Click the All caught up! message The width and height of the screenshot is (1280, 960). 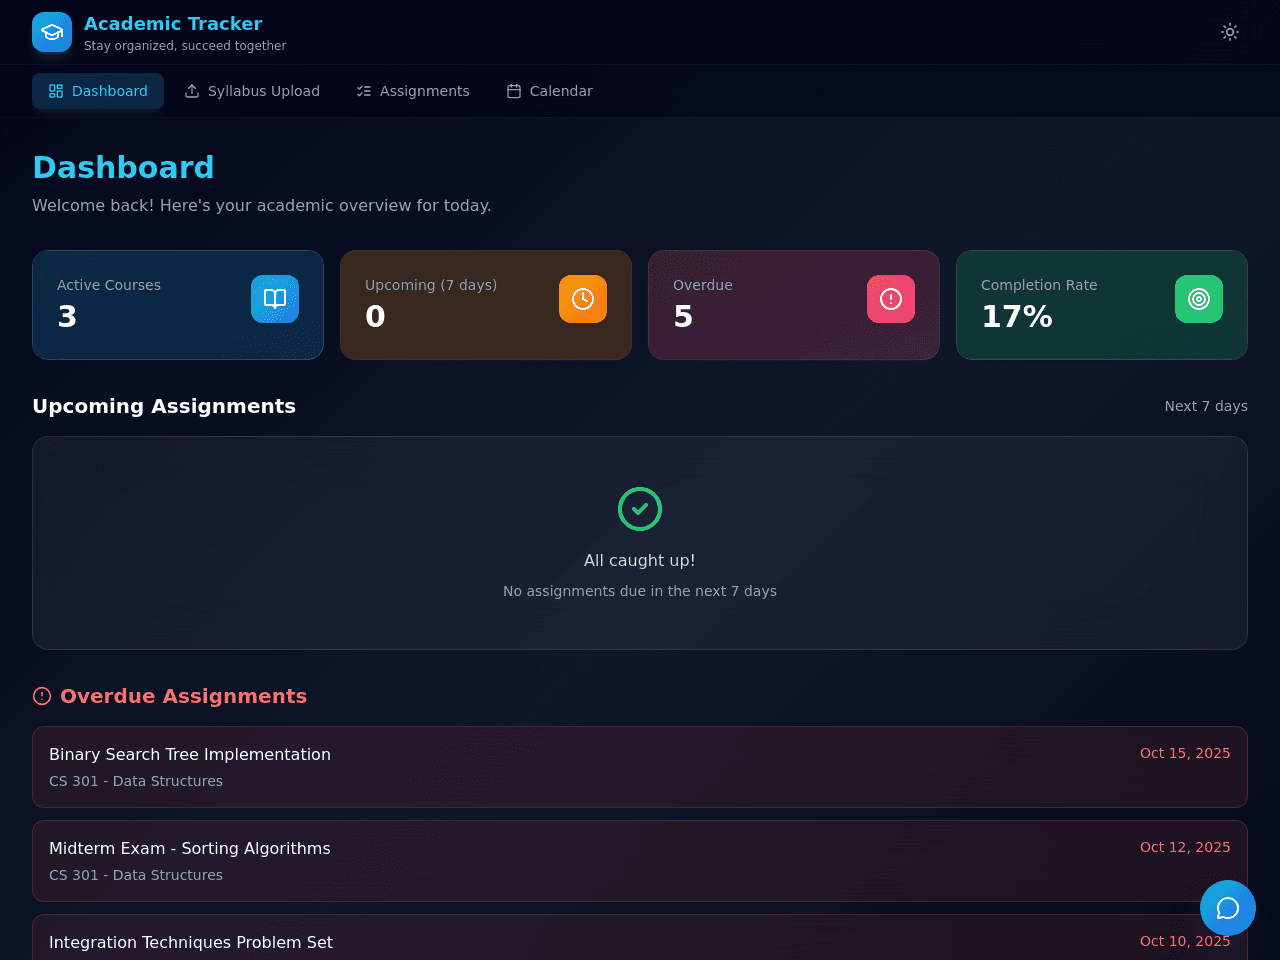[640, 560]
